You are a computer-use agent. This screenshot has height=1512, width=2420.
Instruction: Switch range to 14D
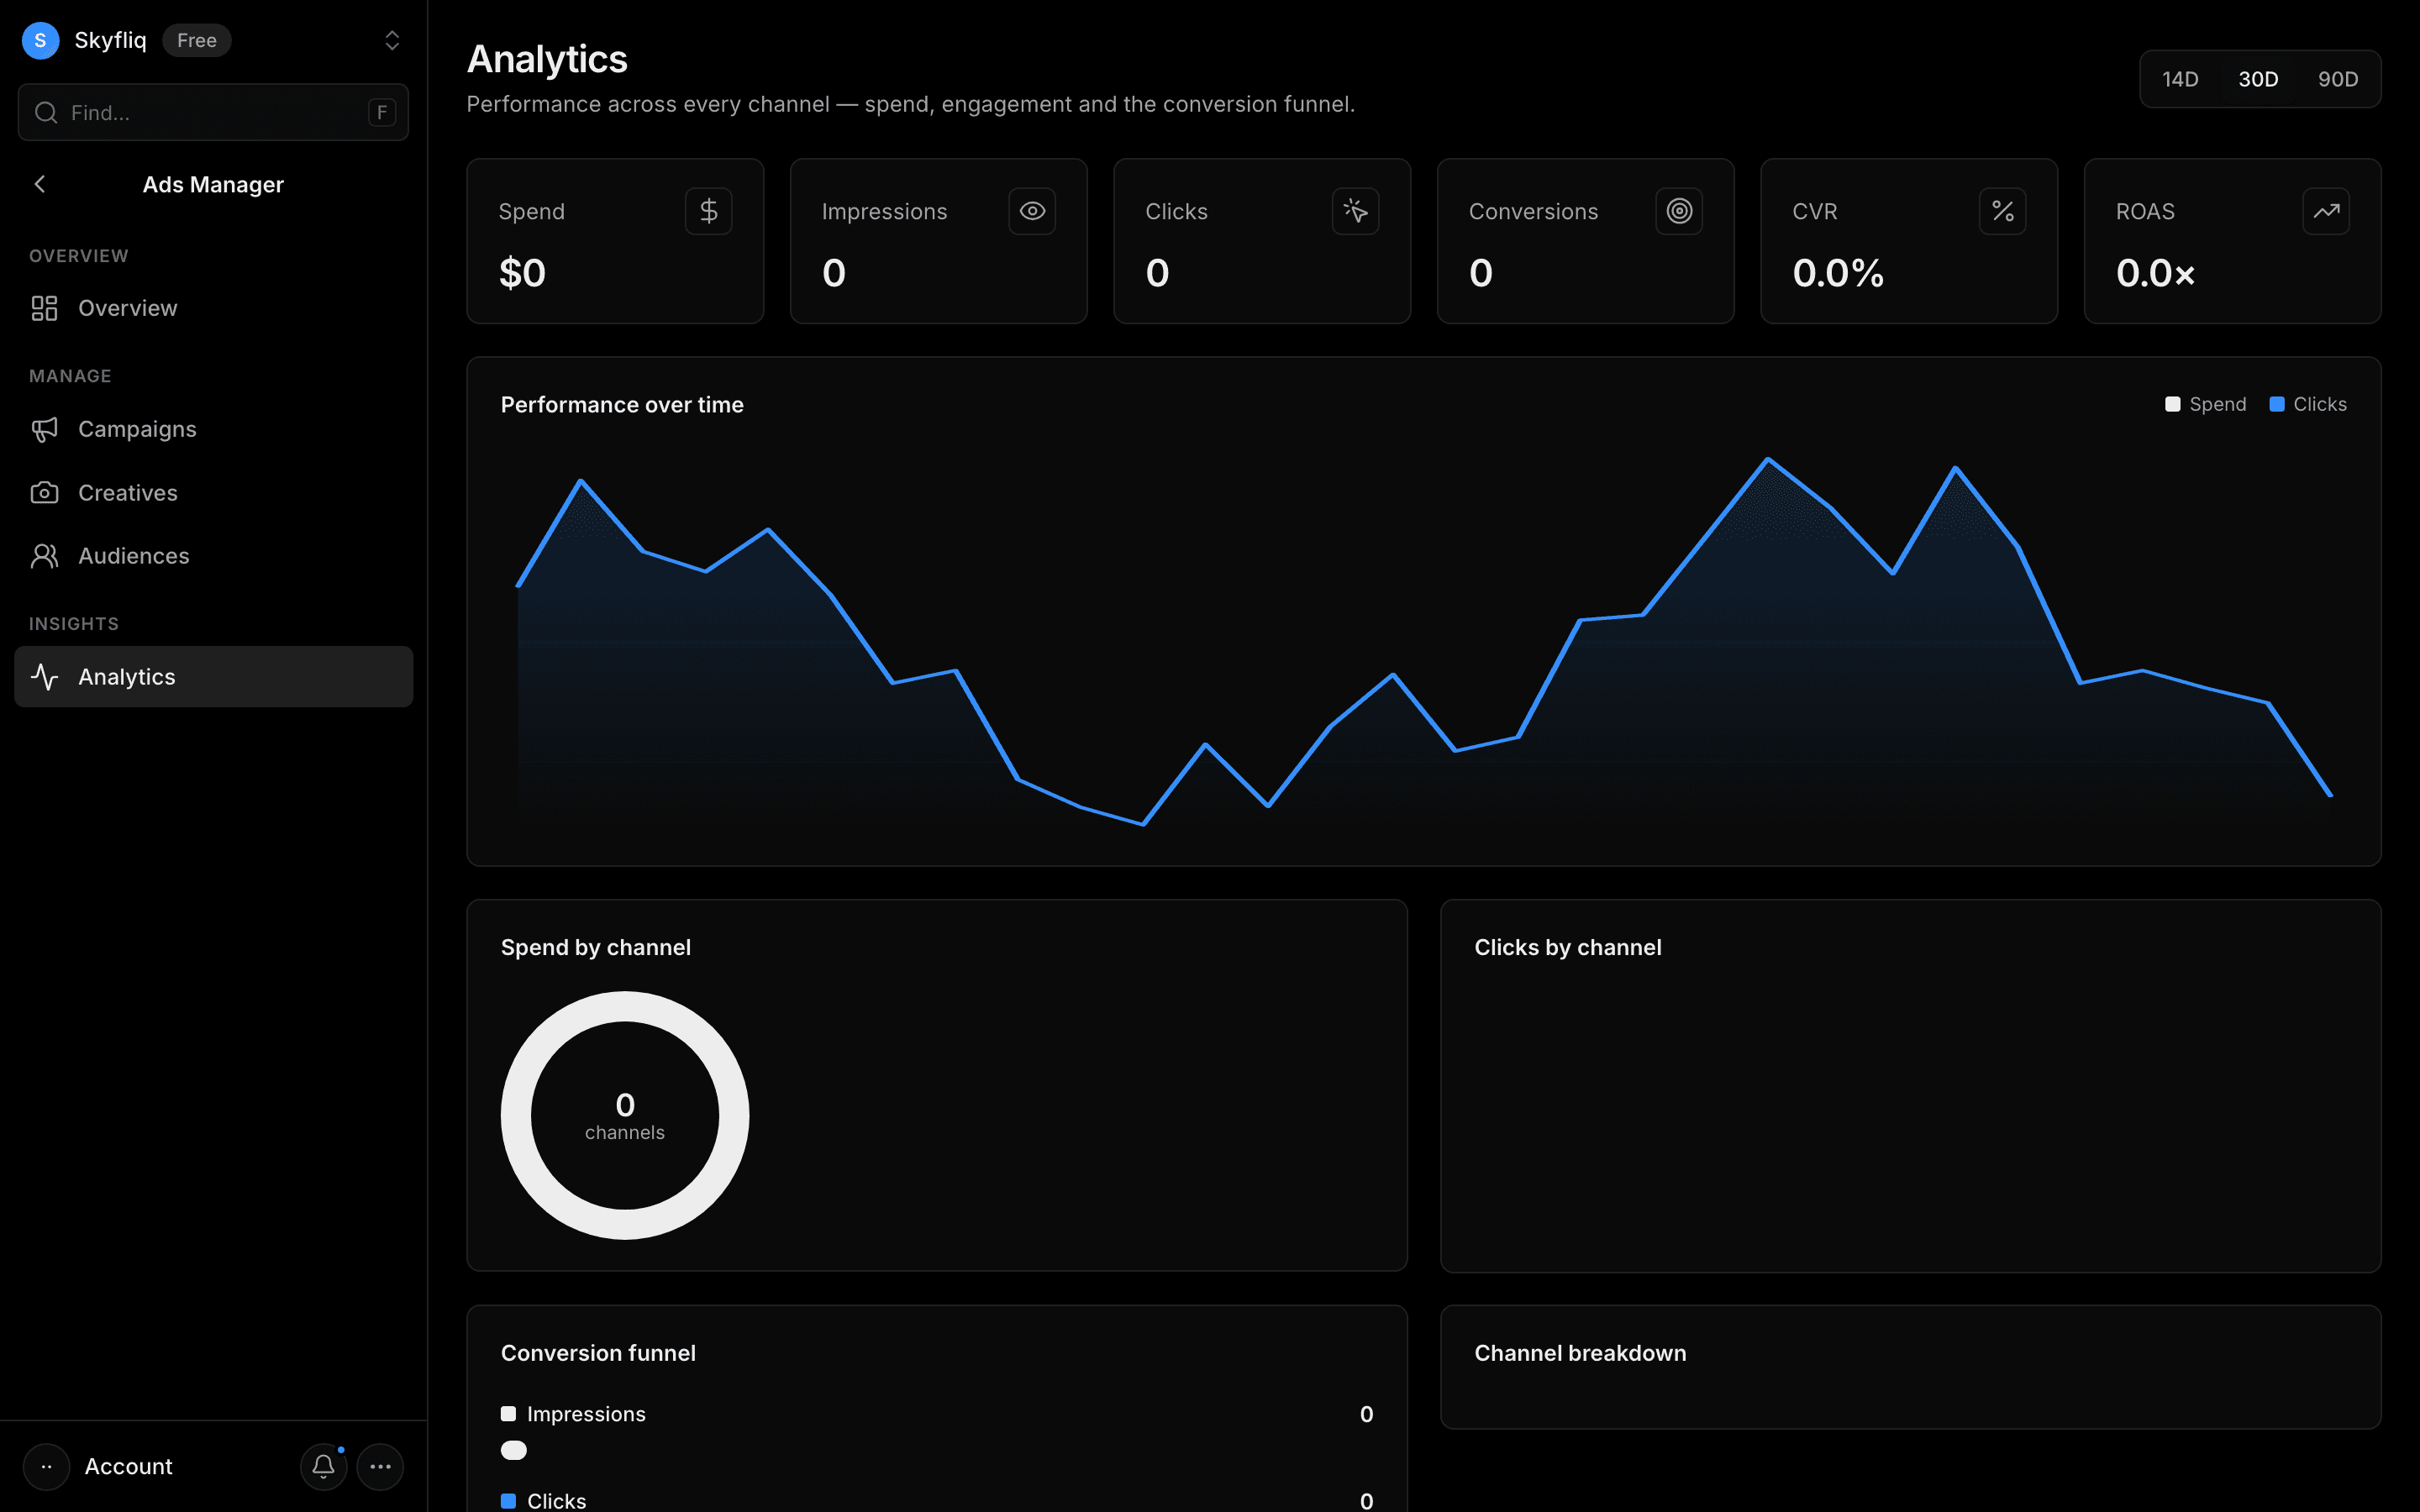pos(2180,79)
